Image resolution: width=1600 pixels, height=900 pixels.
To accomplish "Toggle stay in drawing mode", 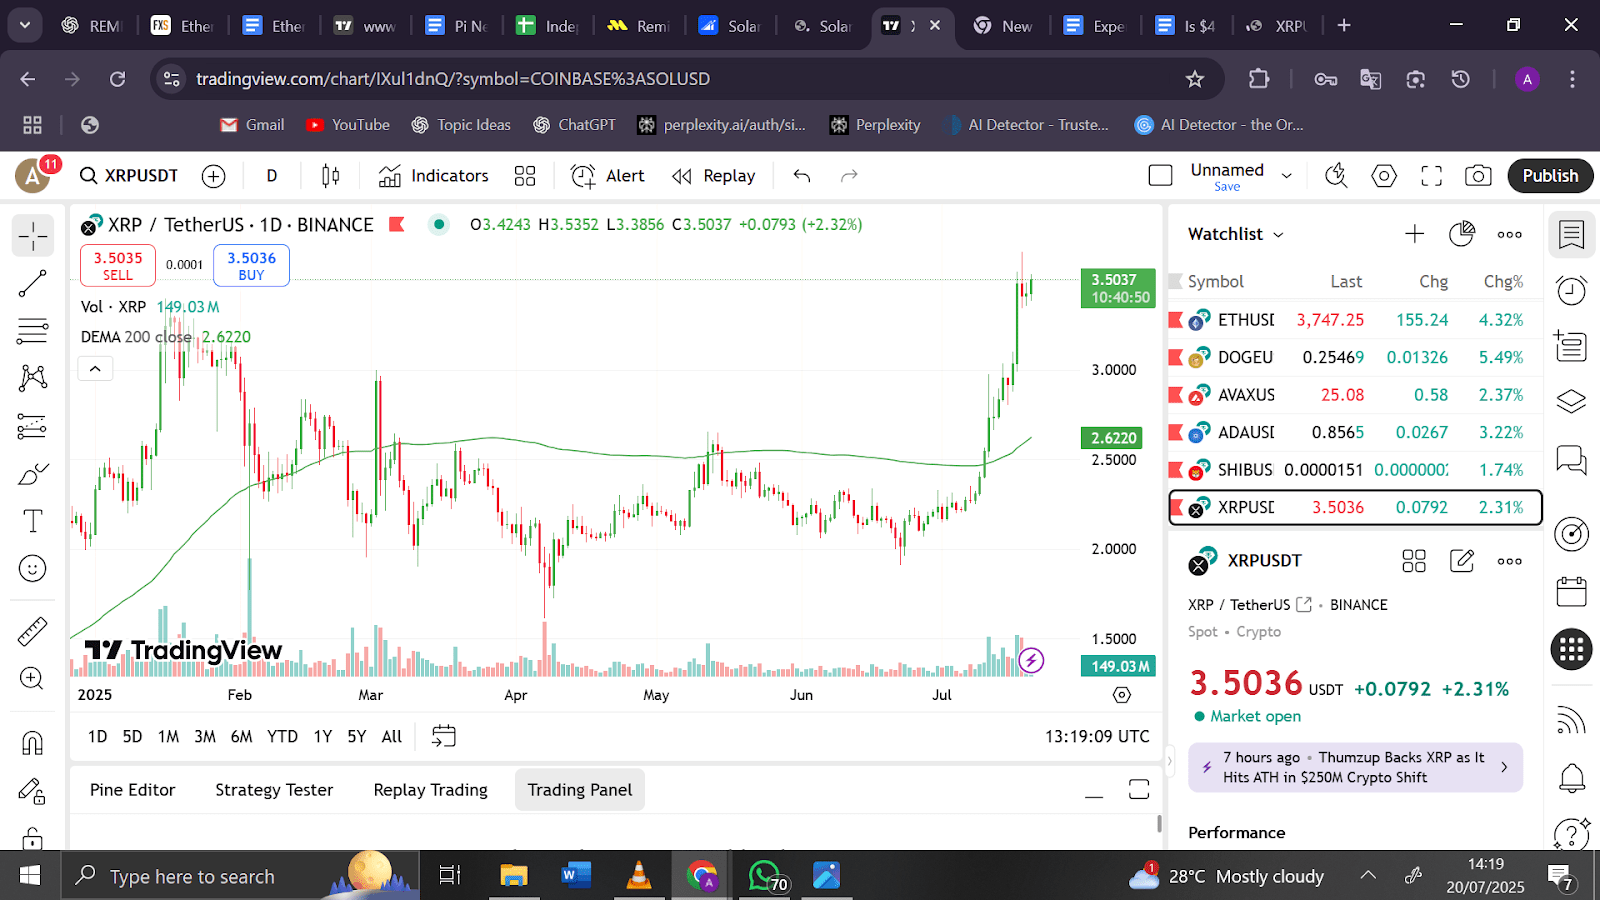I will coord(33,792).
